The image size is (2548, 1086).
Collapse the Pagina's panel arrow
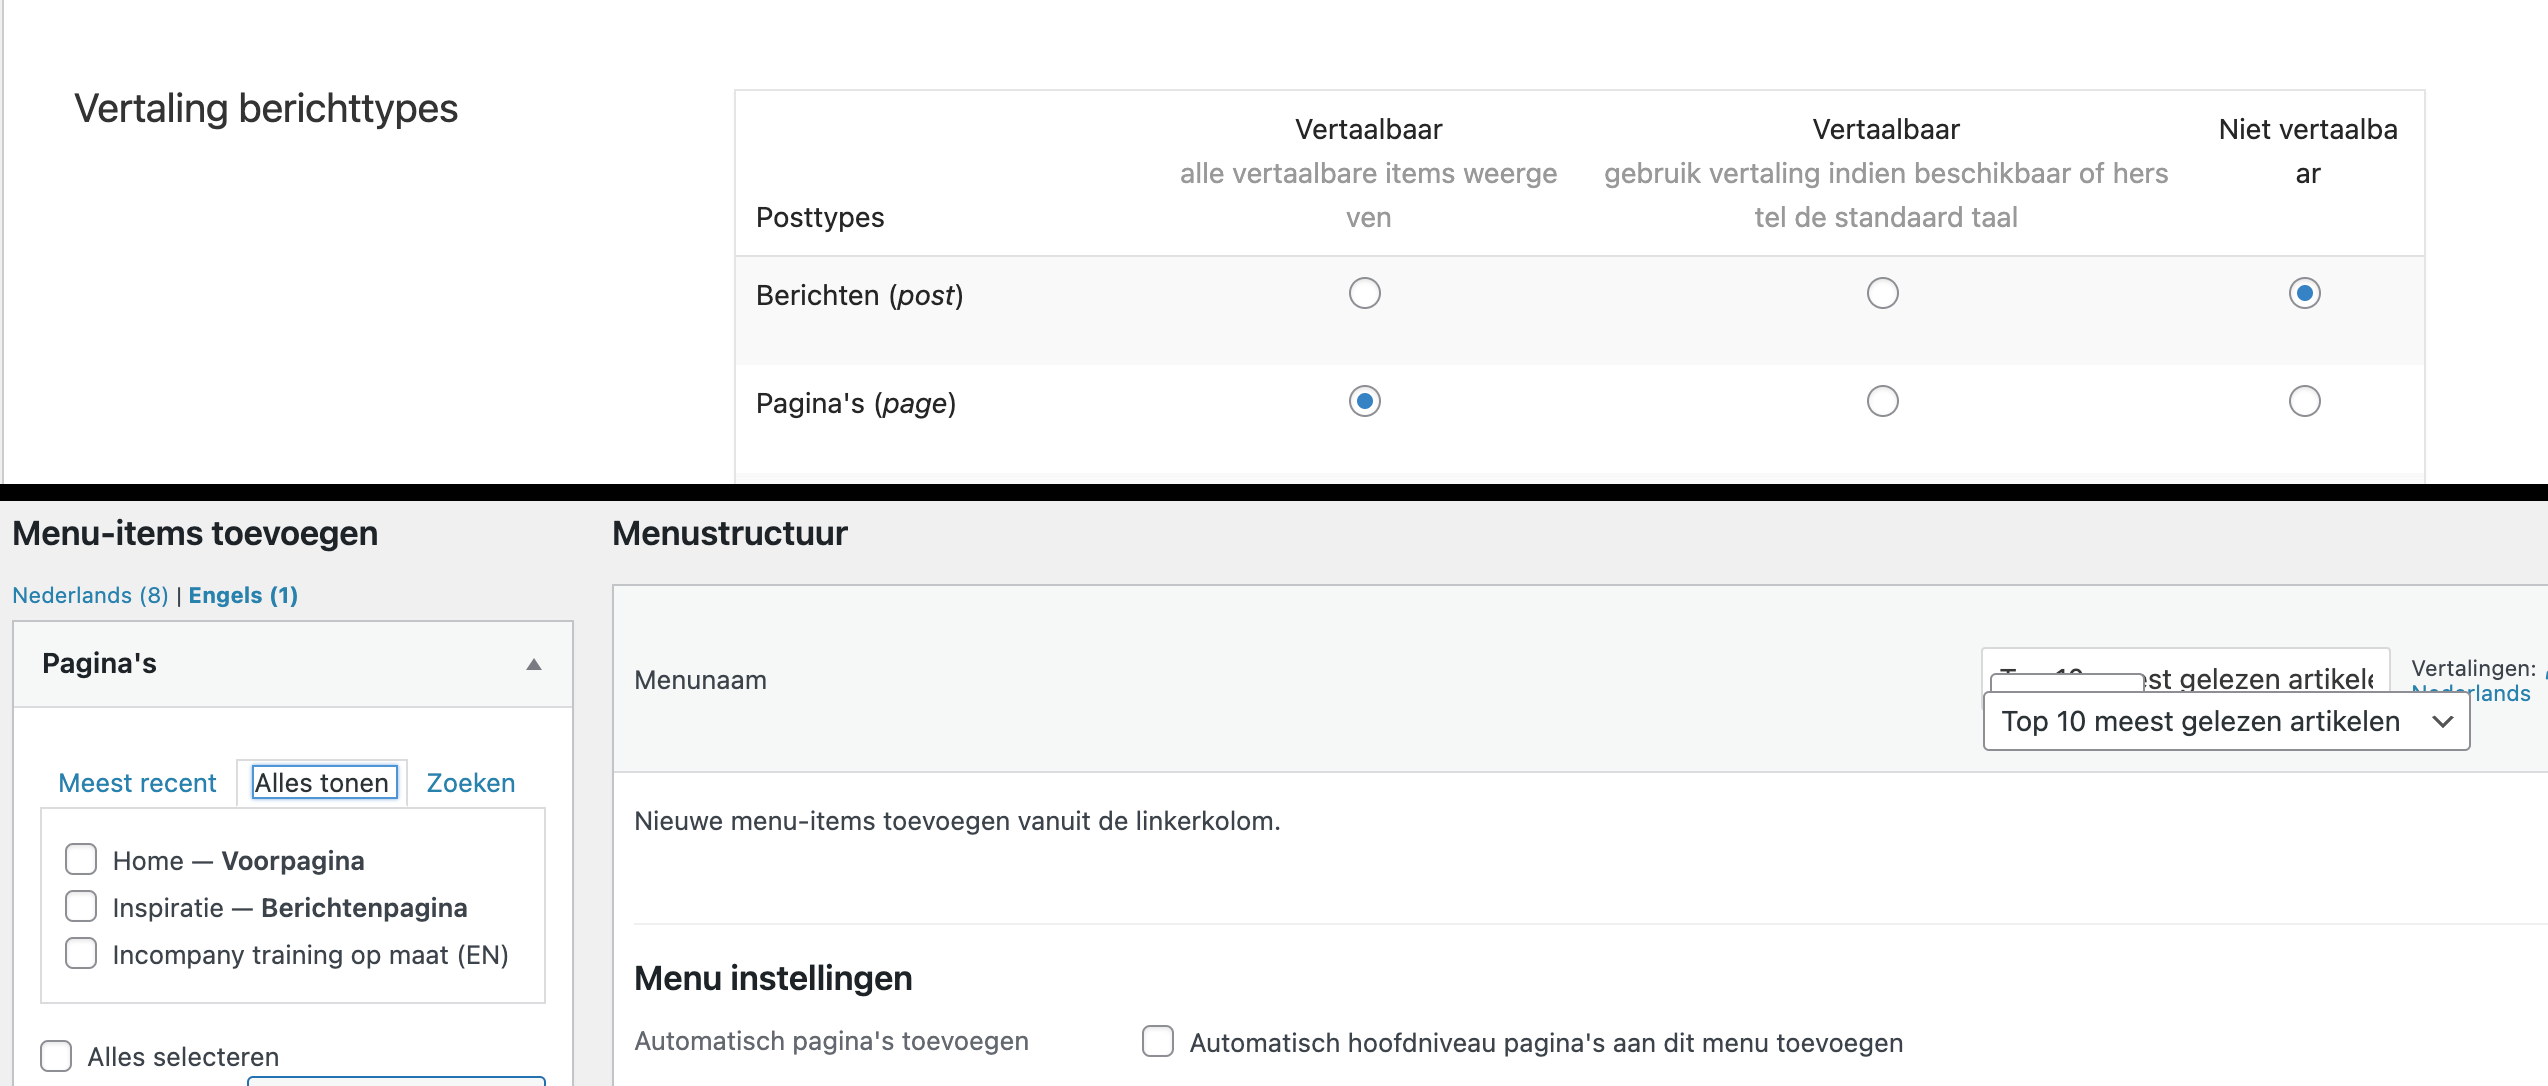pos(534,665)
